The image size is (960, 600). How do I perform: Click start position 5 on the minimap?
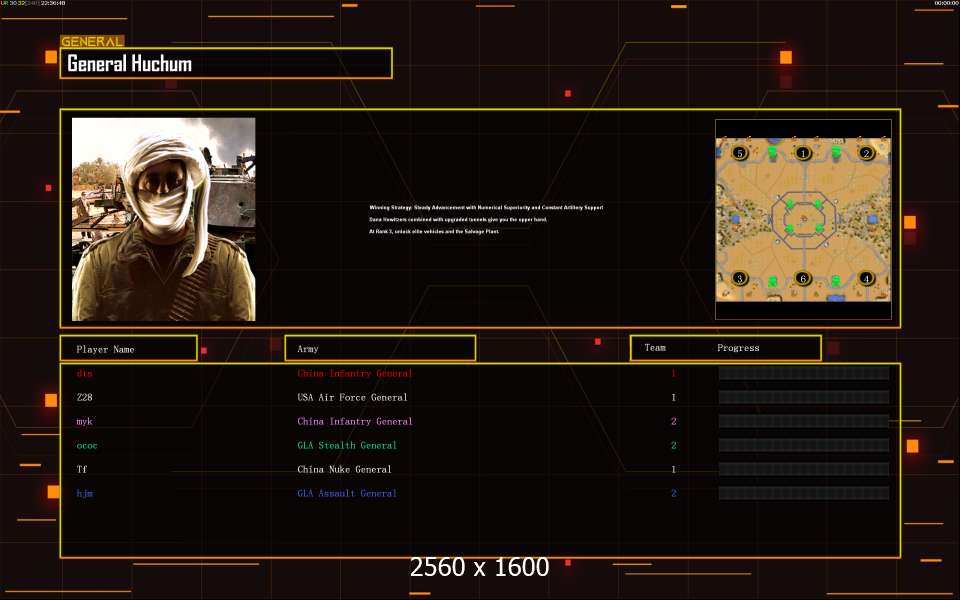(739, 153)
